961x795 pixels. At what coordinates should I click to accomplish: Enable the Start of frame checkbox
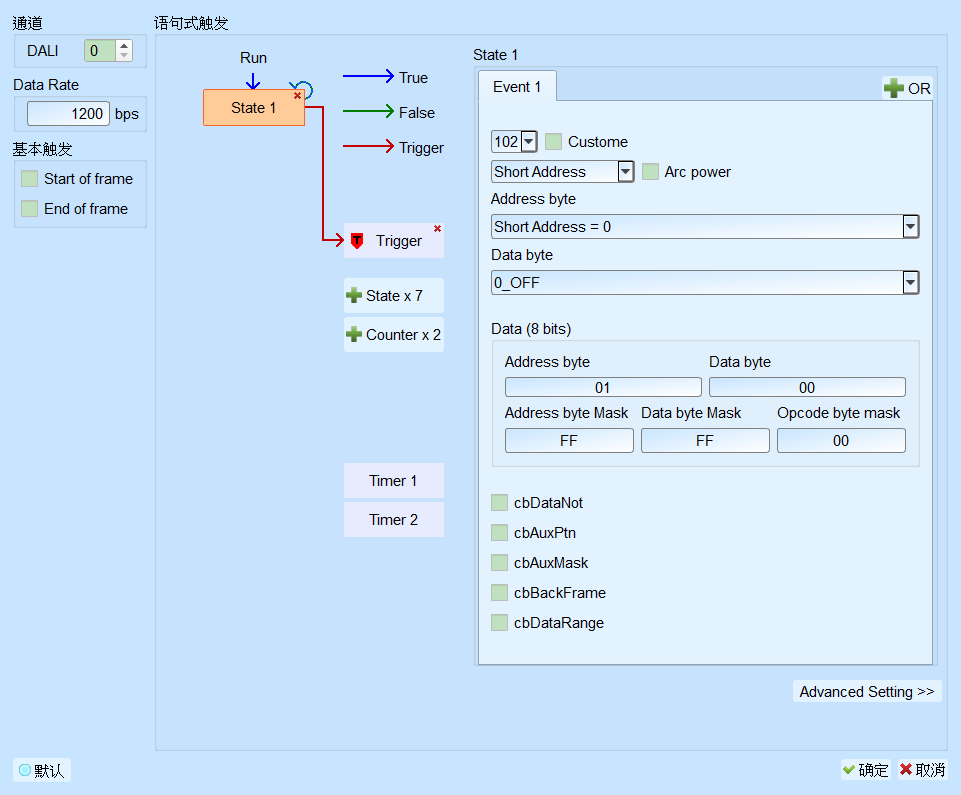(x=29, y=179)
